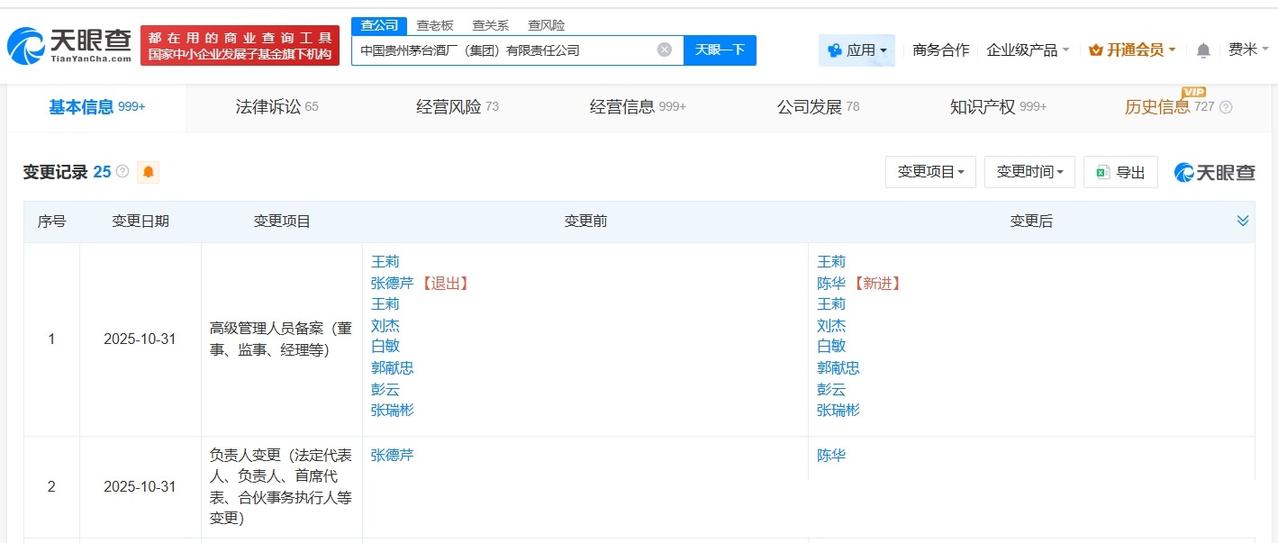Switch to the 法律诉讼 tab
1278x543 pixels.
click(277, 107)
